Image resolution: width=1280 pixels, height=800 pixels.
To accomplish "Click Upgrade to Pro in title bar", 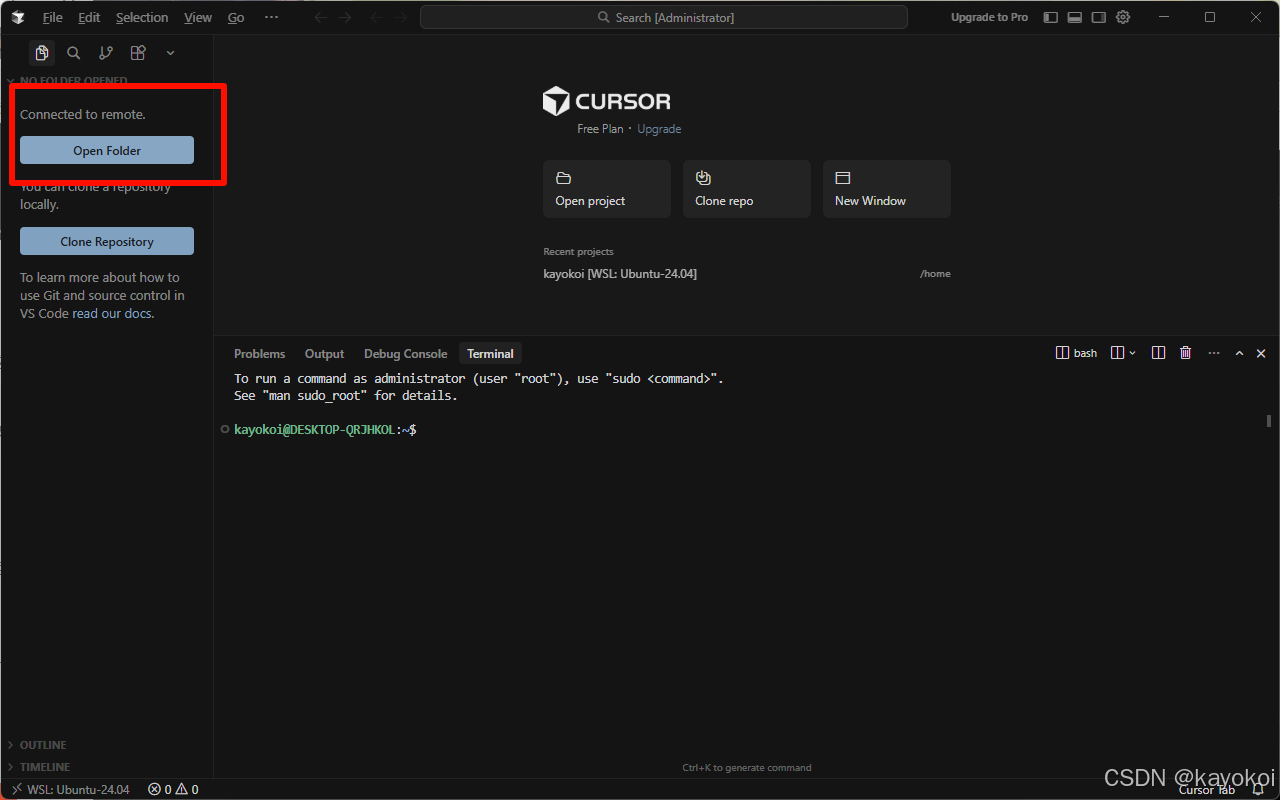I will 989,17.
